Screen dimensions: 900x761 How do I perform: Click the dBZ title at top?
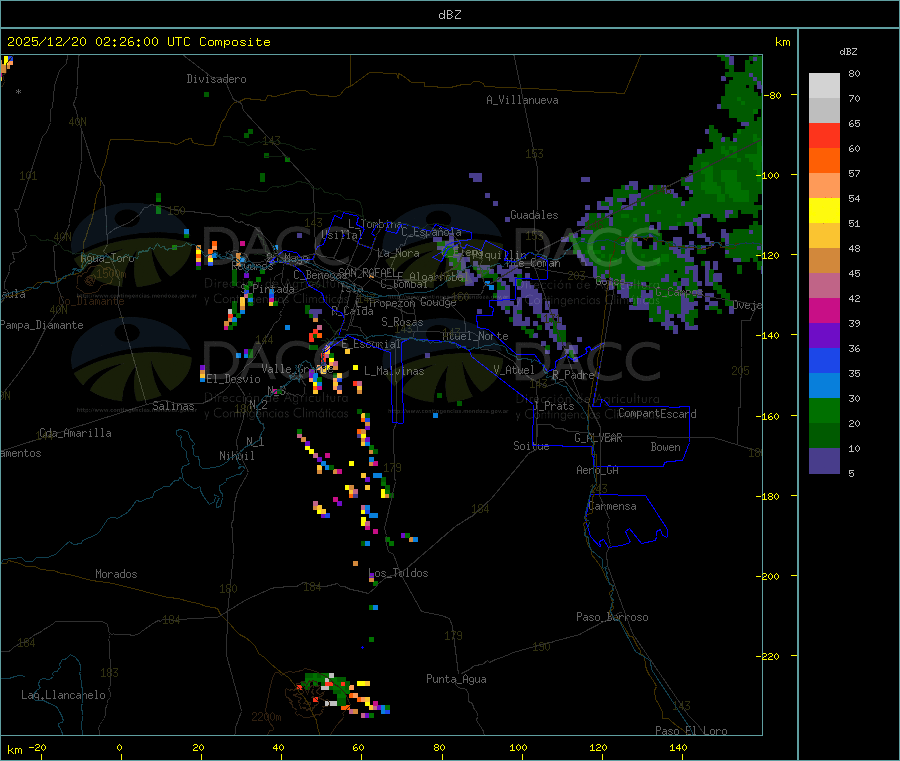(449, 15)
